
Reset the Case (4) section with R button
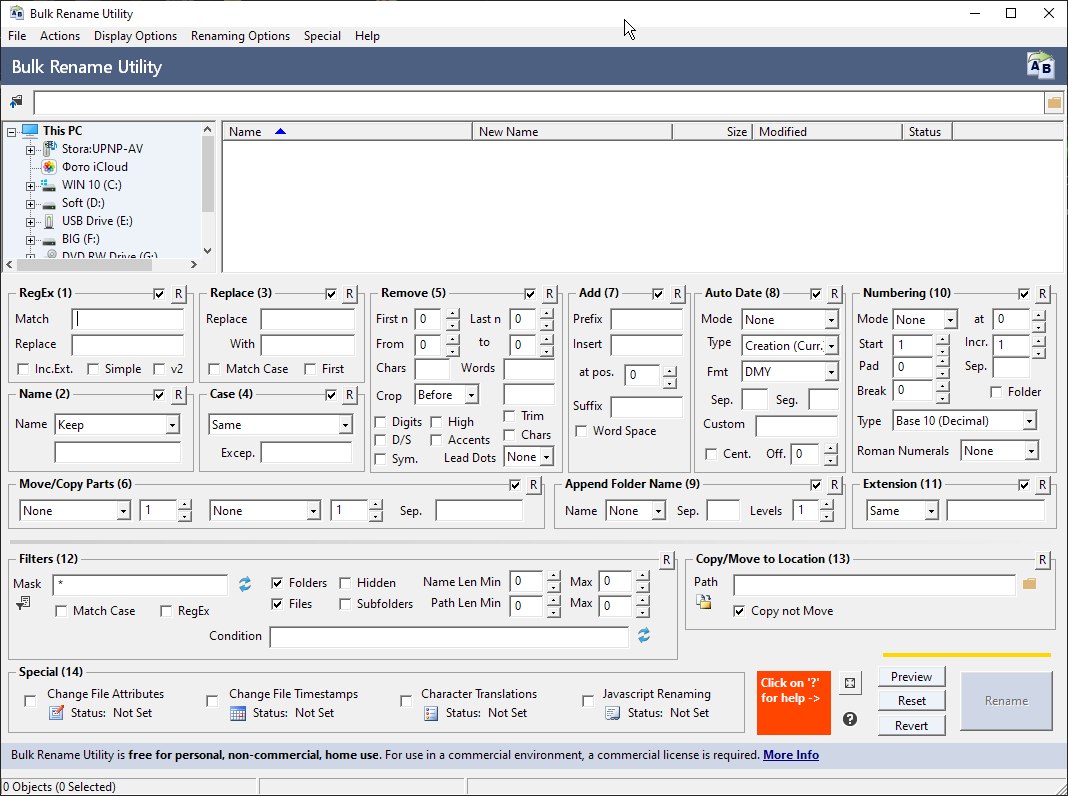349,395
